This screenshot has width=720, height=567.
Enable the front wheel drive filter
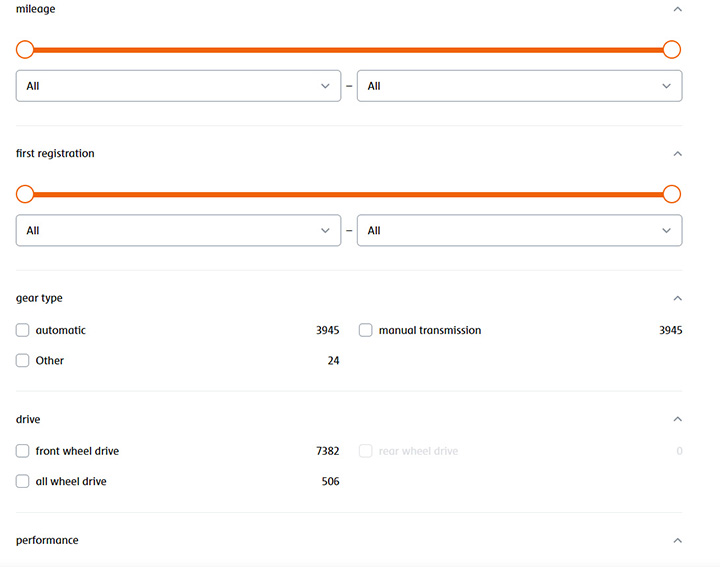pos(22,451)
